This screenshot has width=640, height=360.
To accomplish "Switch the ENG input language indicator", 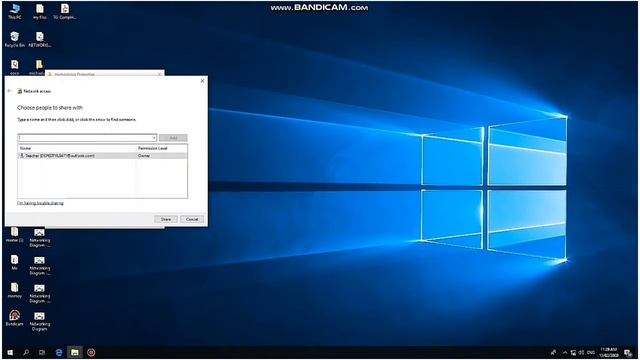I will [x=591, y=352].
